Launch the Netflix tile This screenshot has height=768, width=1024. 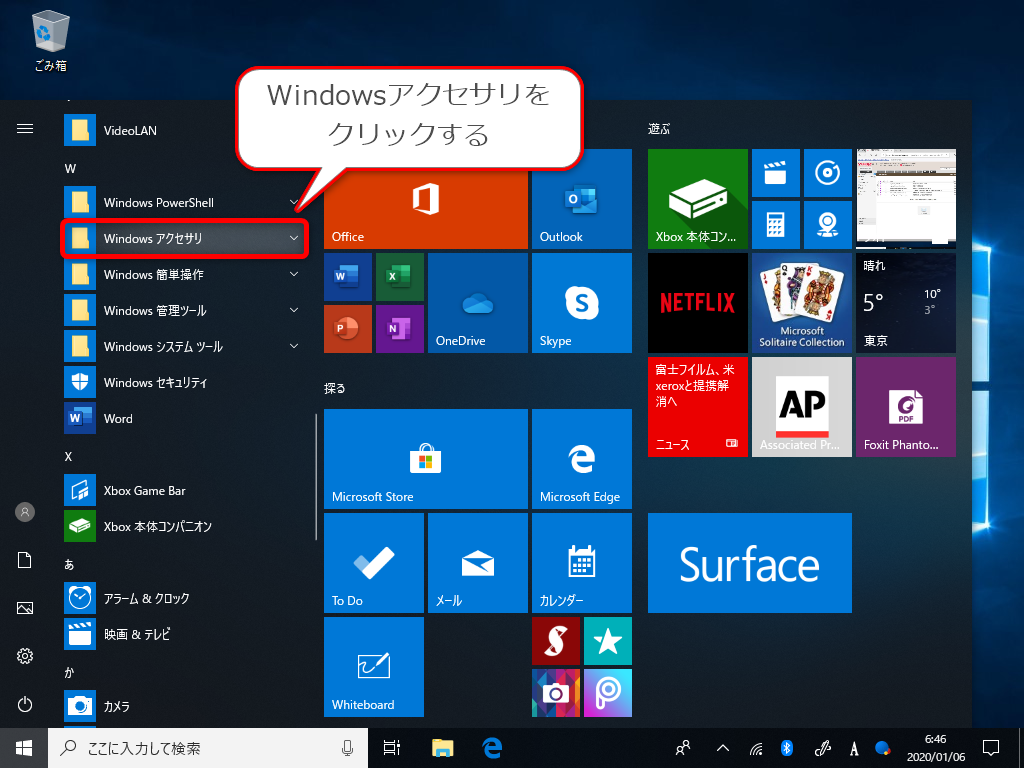[x=697, y=303]
